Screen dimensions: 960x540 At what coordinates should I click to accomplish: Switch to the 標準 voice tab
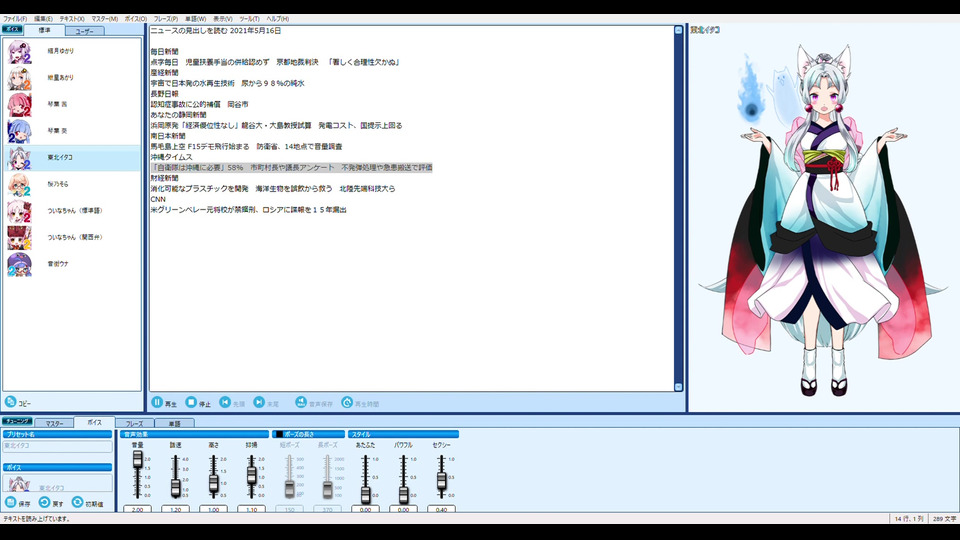coord(45,30)
